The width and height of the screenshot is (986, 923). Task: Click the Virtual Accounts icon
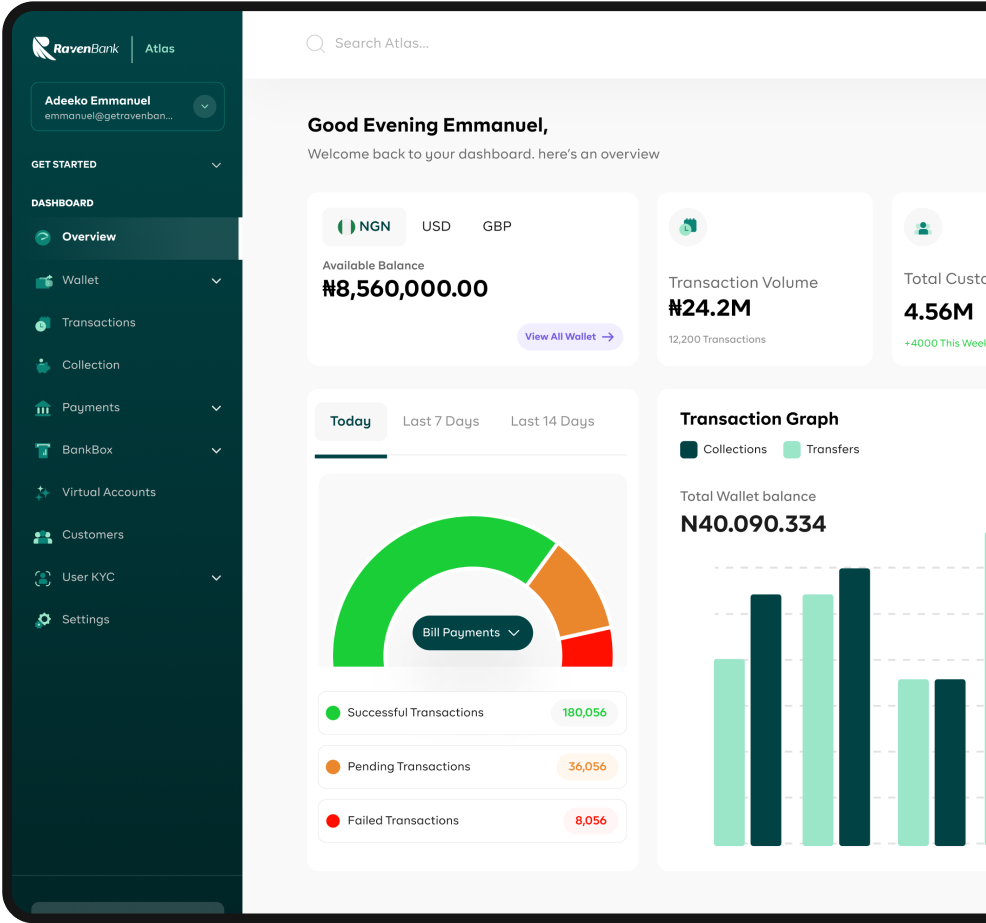[x=42, y=492]
